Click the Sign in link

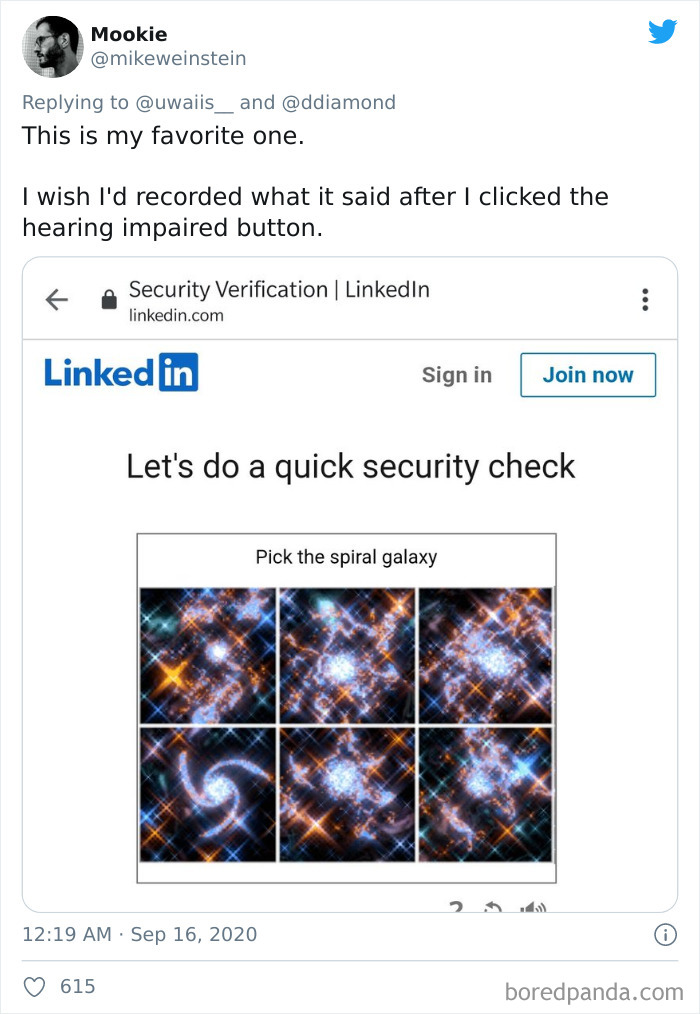456,375
